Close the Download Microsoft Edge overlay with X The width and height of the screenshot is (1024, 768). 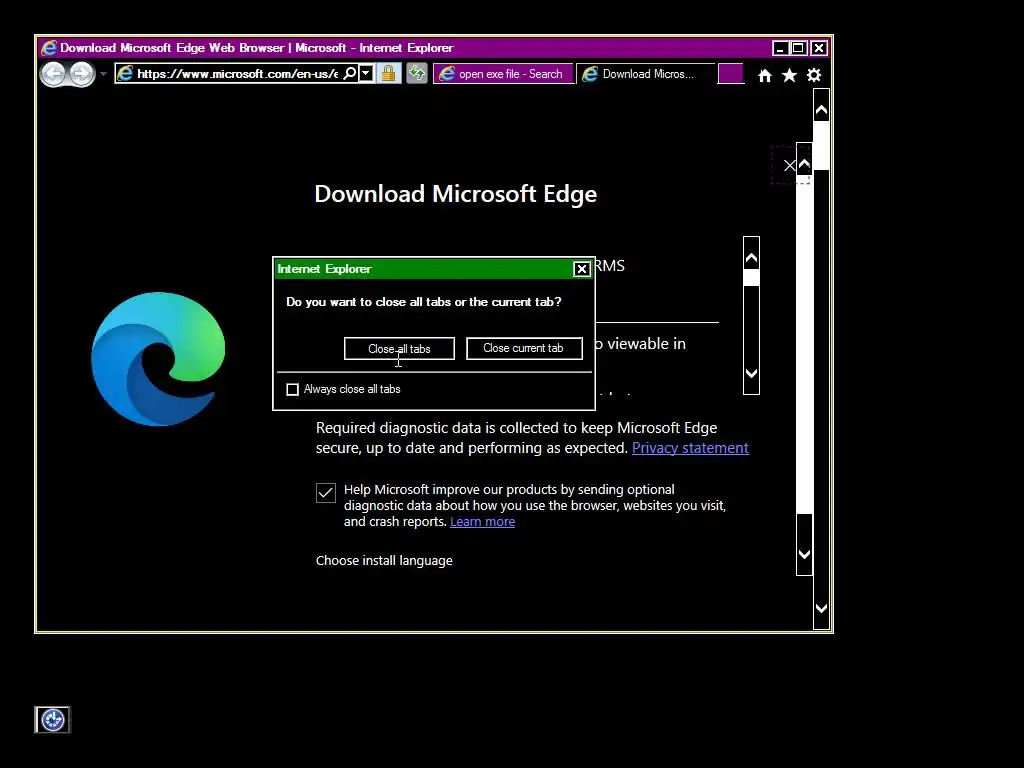[790, 165]
